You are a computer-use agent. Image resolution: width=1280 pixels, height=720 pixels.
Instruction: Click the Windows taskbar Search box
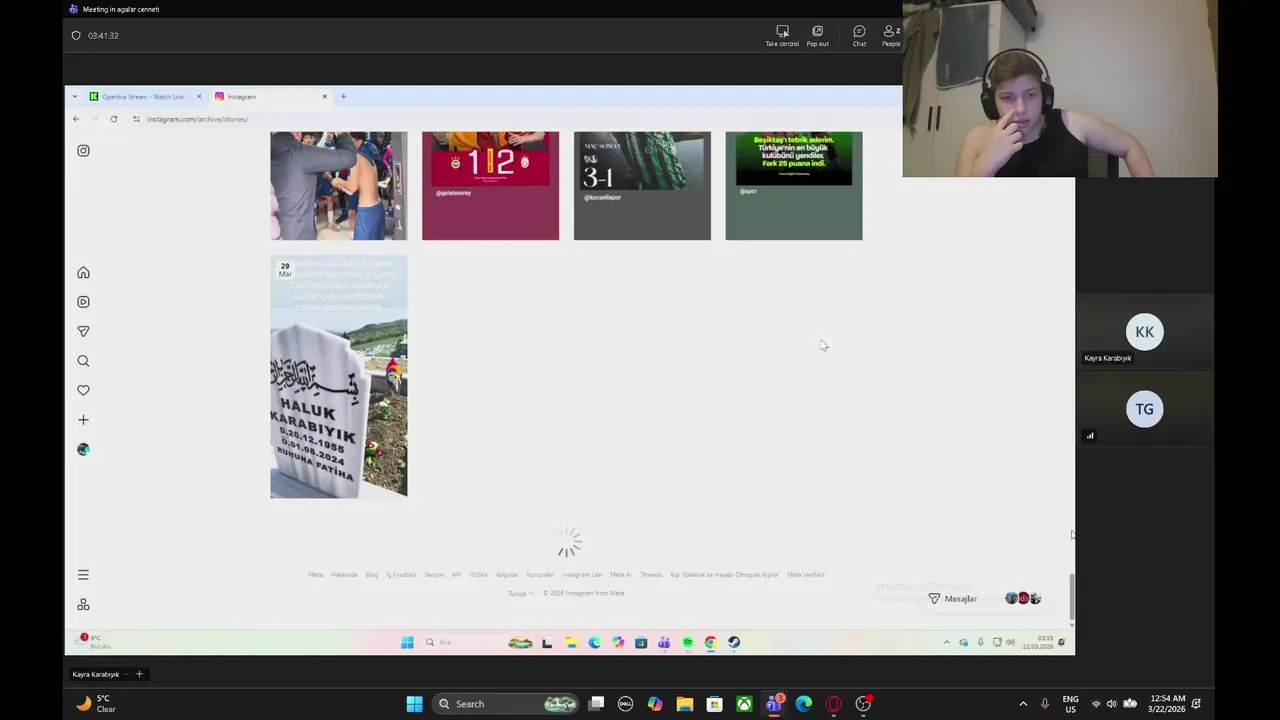pyautogui.click(x=506, y=704)
